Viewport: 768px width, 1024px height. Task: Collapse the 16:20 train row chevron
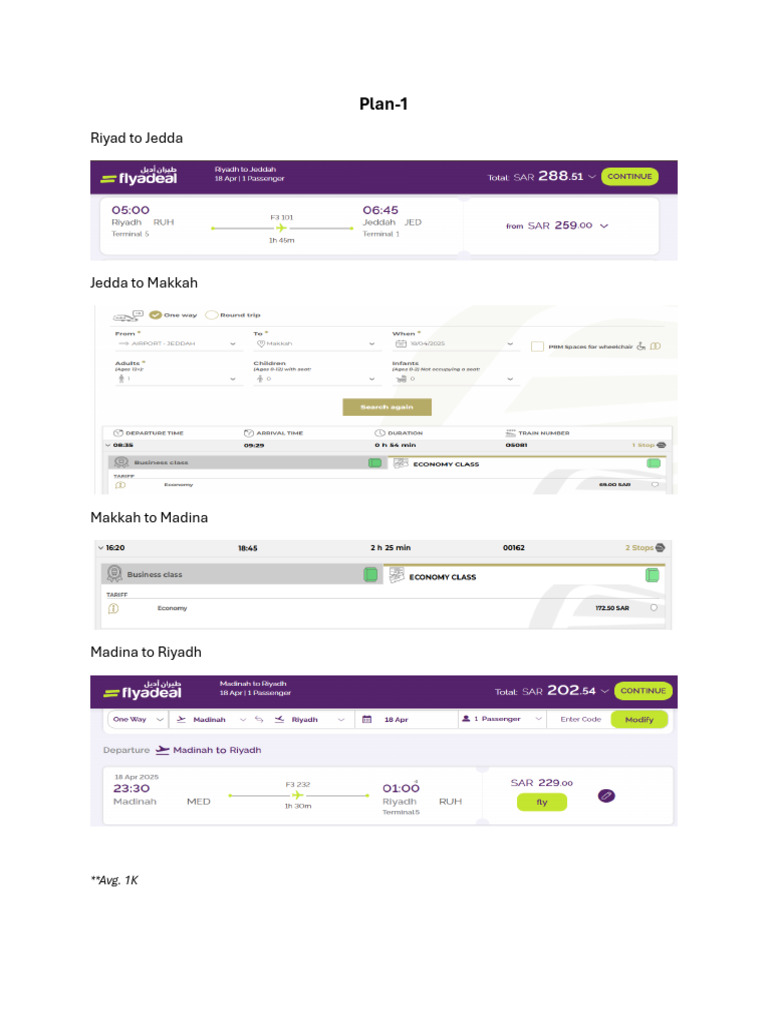pyautogui.click(x=101, y=547)
